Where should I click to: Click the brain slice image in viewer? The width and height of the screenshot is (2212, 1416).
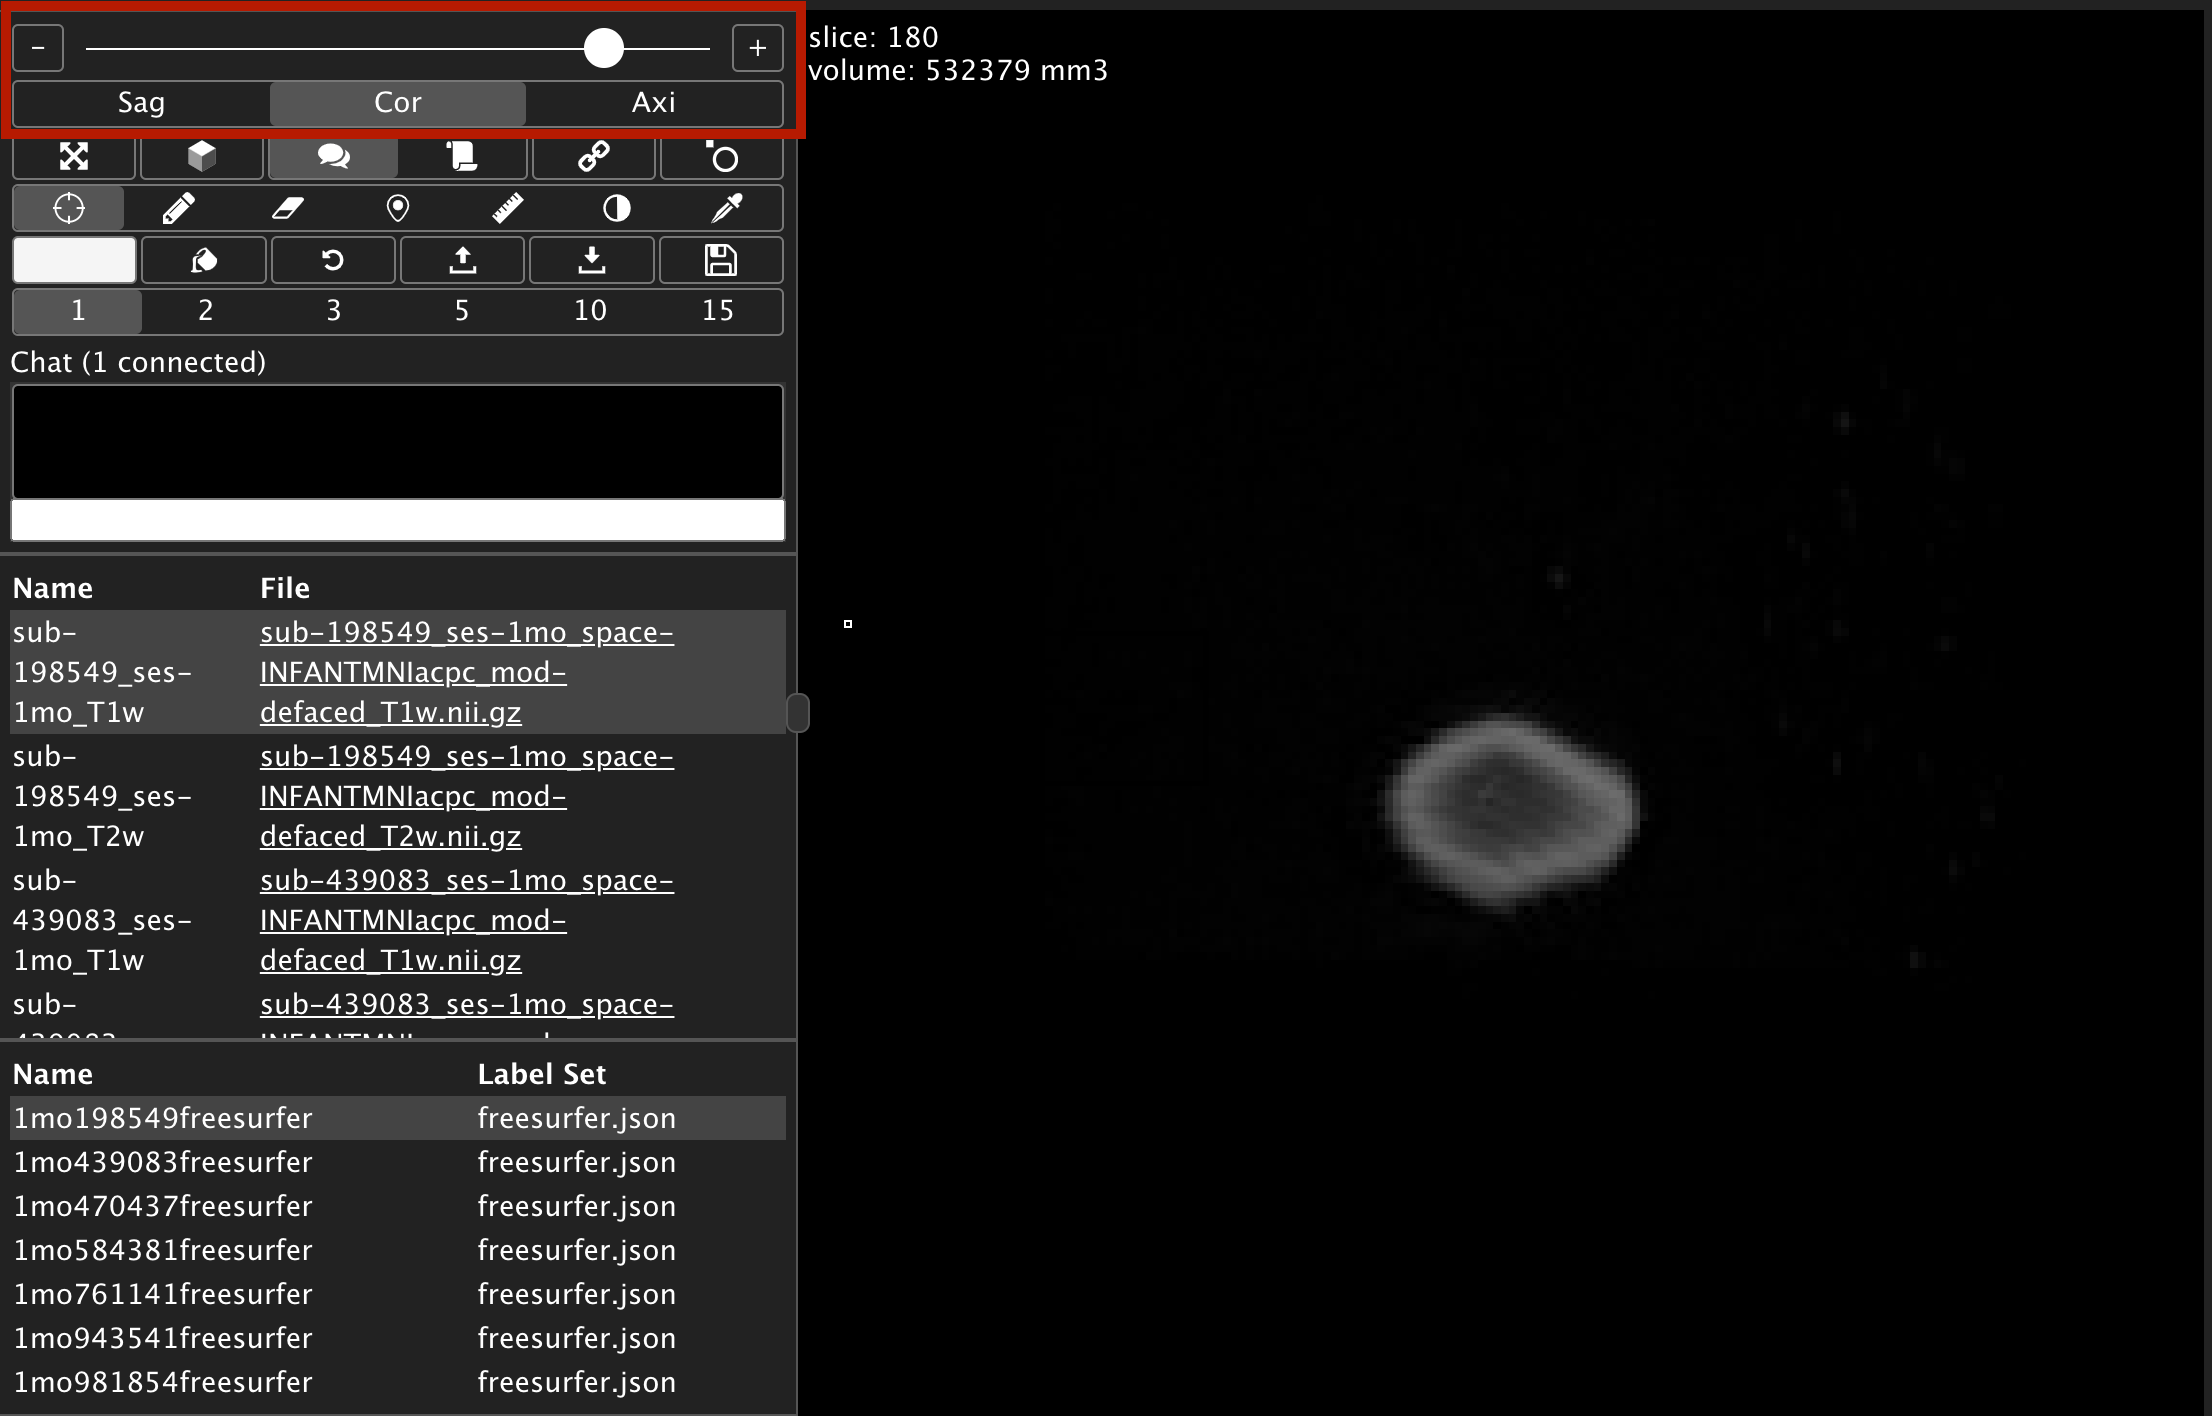click(x=1512, y=811)
